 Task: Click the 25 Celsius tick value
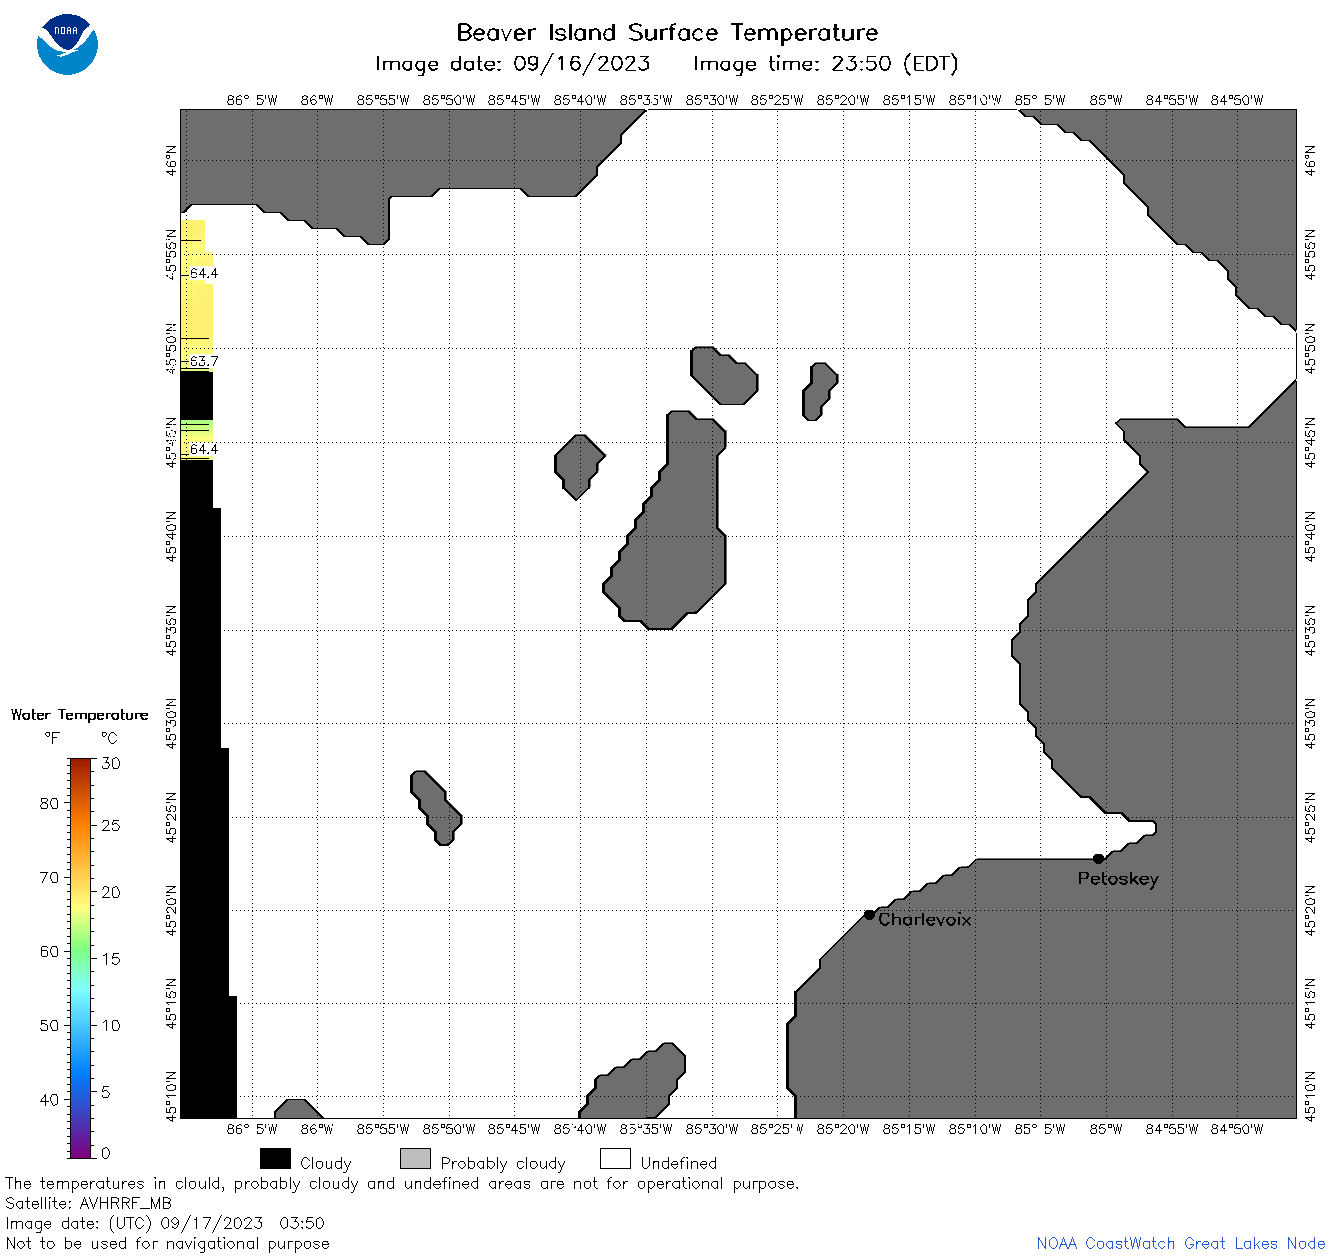click(x=111, y=825)
